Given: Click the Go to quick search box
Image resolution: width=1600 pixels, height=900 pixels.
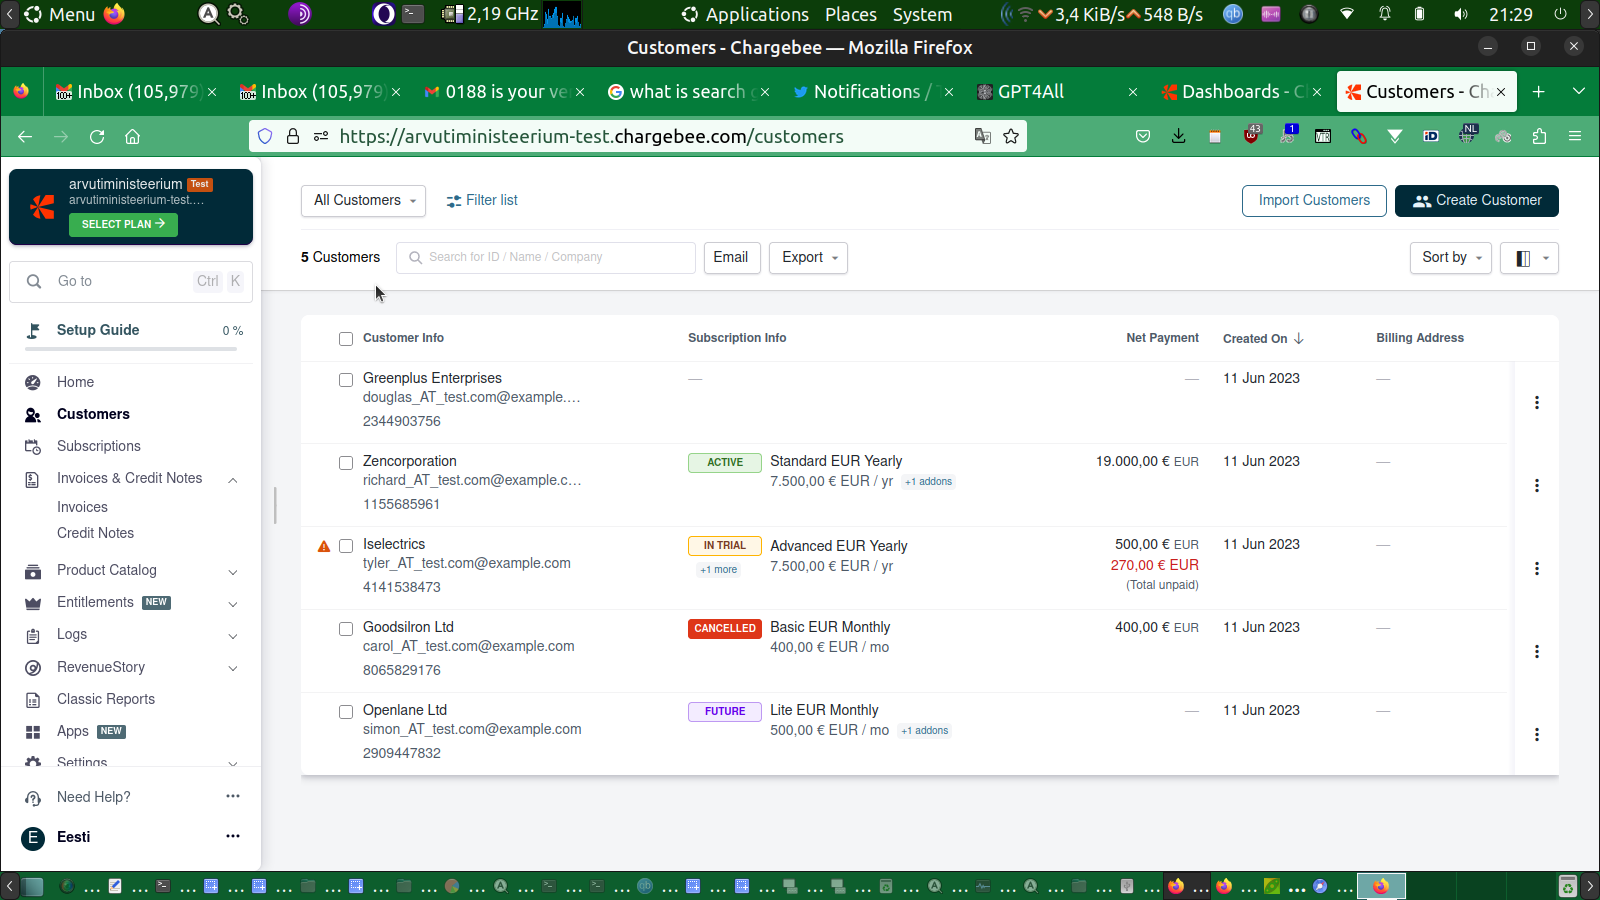Looking at the screenshot, I should coord(131,282).
